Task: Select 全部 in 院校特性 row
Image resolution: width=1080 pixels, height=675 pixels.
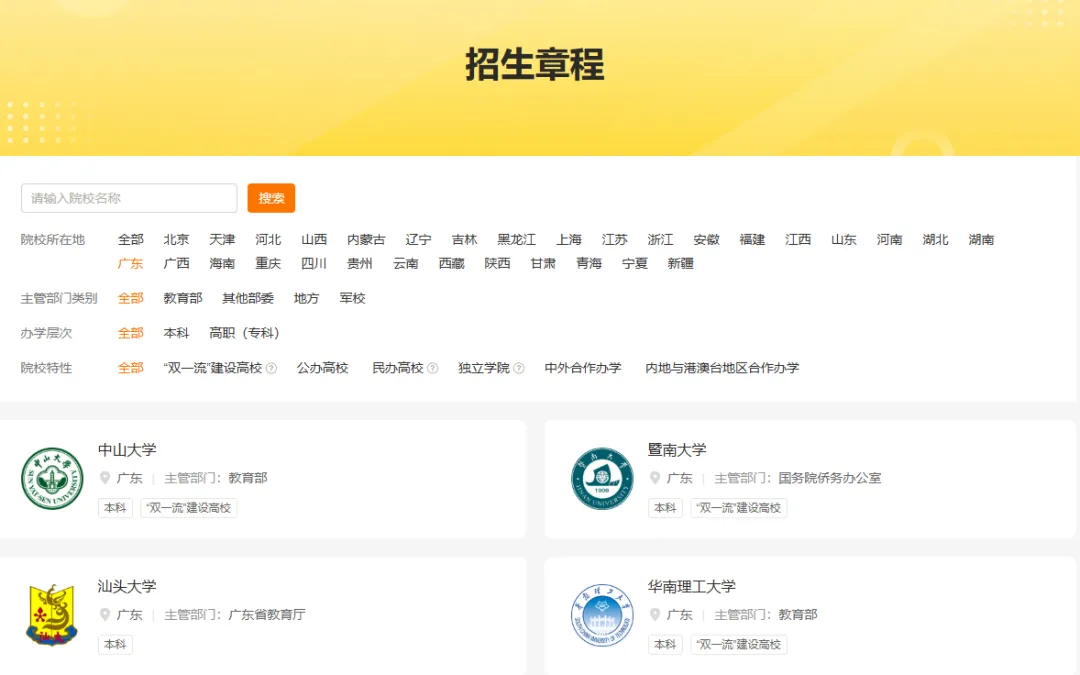Action: pyautogui.click(x=131, y=368)
